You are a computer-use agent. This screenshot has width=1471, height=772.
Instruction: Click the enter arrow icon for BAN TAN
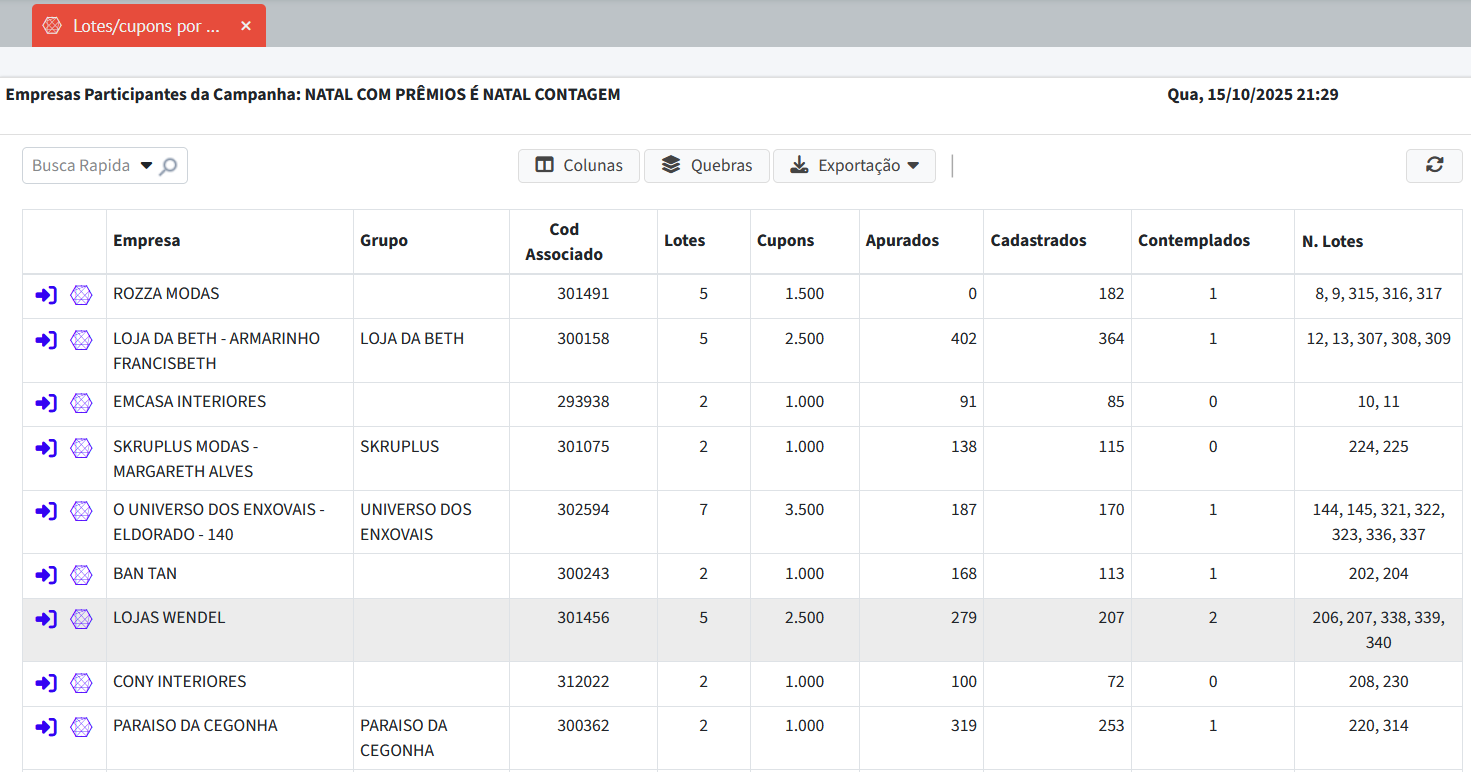pyautogui.click(x=46, y=575)
